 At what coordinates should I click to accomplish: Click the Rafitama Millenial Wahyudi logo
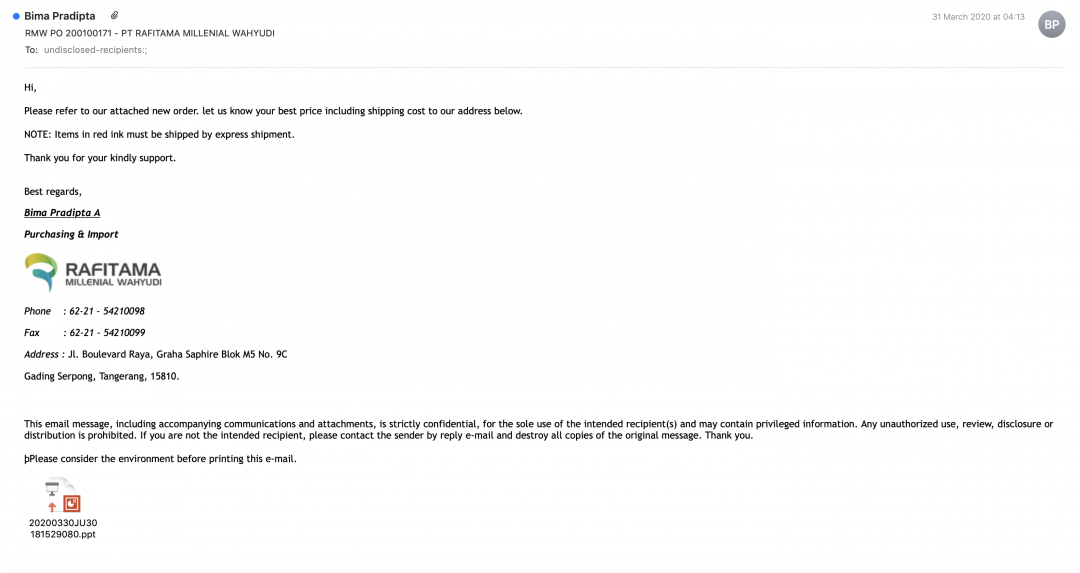pos(92,272)
